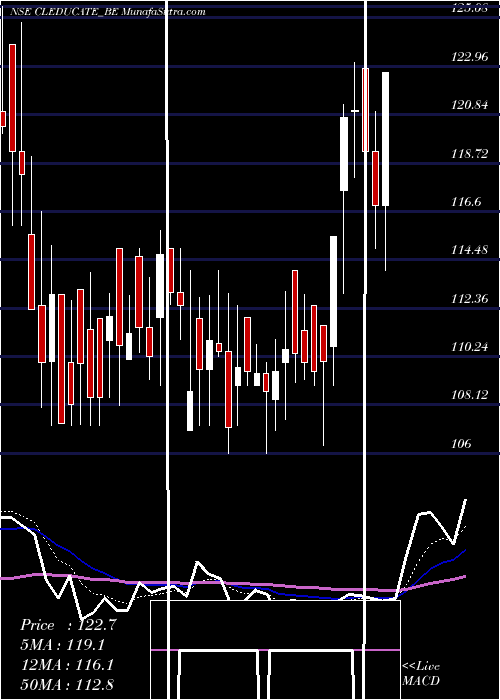The height and width of the screenshot is (700, 500).
Task: Select the last tall white candlestick
Action: coord(385,139)
